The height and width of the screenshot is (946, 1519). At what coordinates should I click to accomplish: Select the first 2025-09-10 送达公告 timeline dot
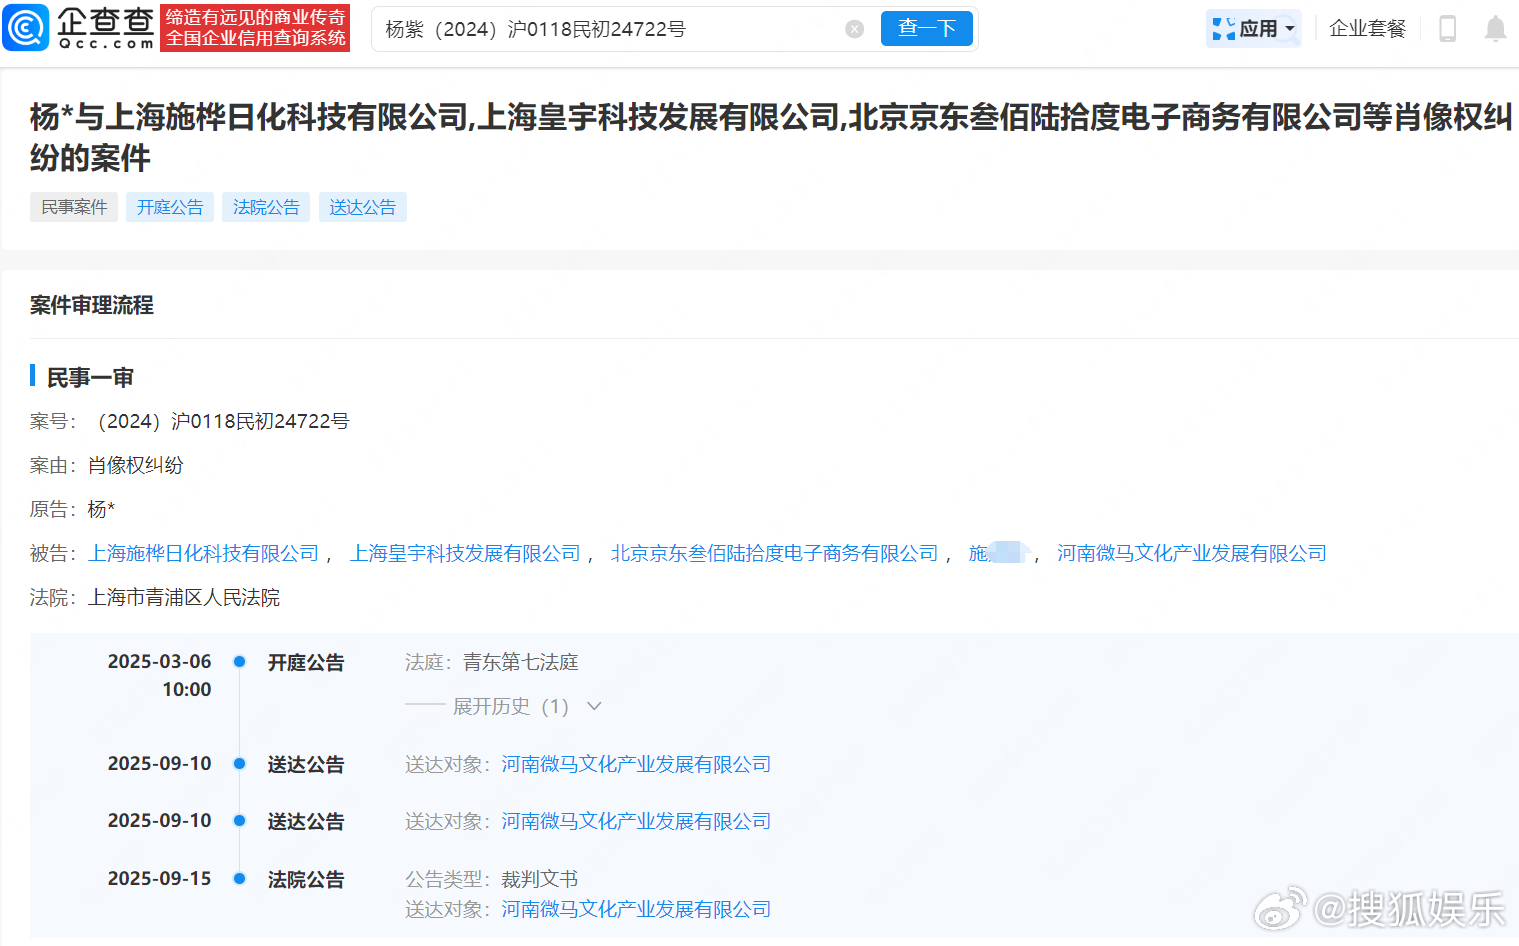240,764
